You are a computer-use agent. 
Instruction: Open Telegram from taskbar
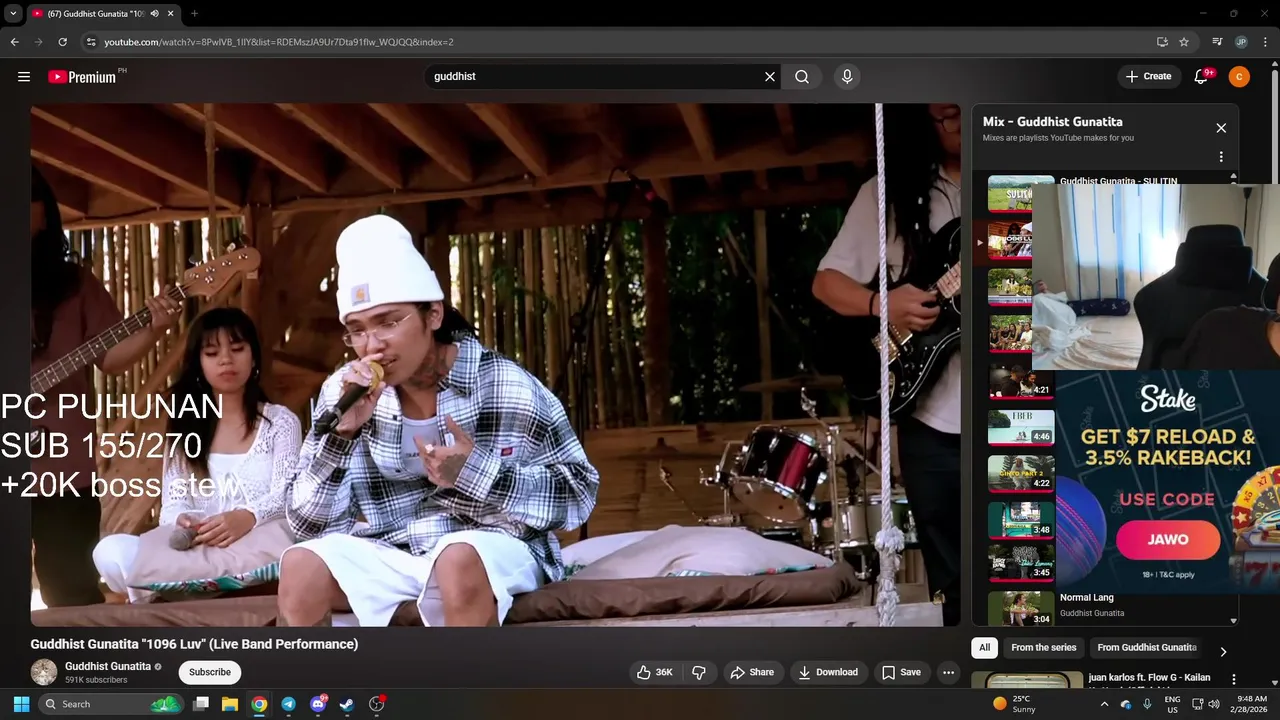pyautogui.click(x=288, y=704)
